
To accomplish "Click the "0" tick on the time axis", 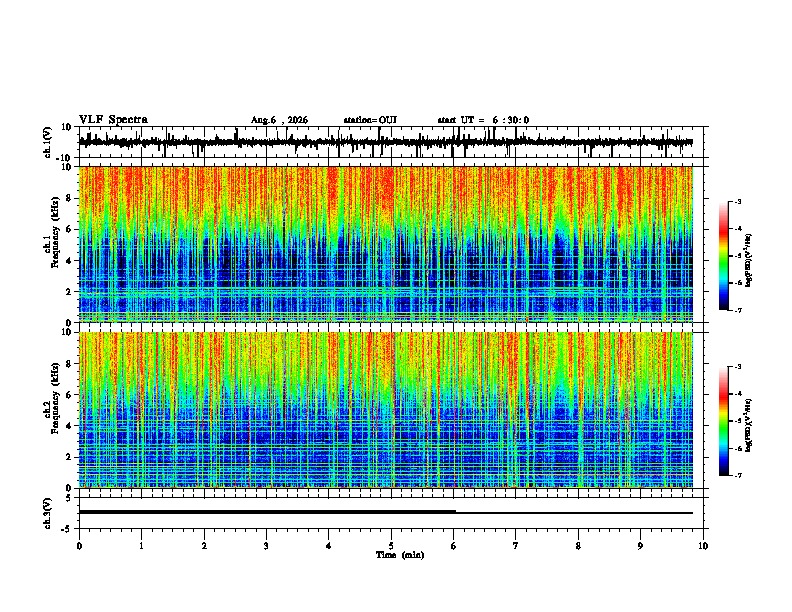I will coord(79,546).
